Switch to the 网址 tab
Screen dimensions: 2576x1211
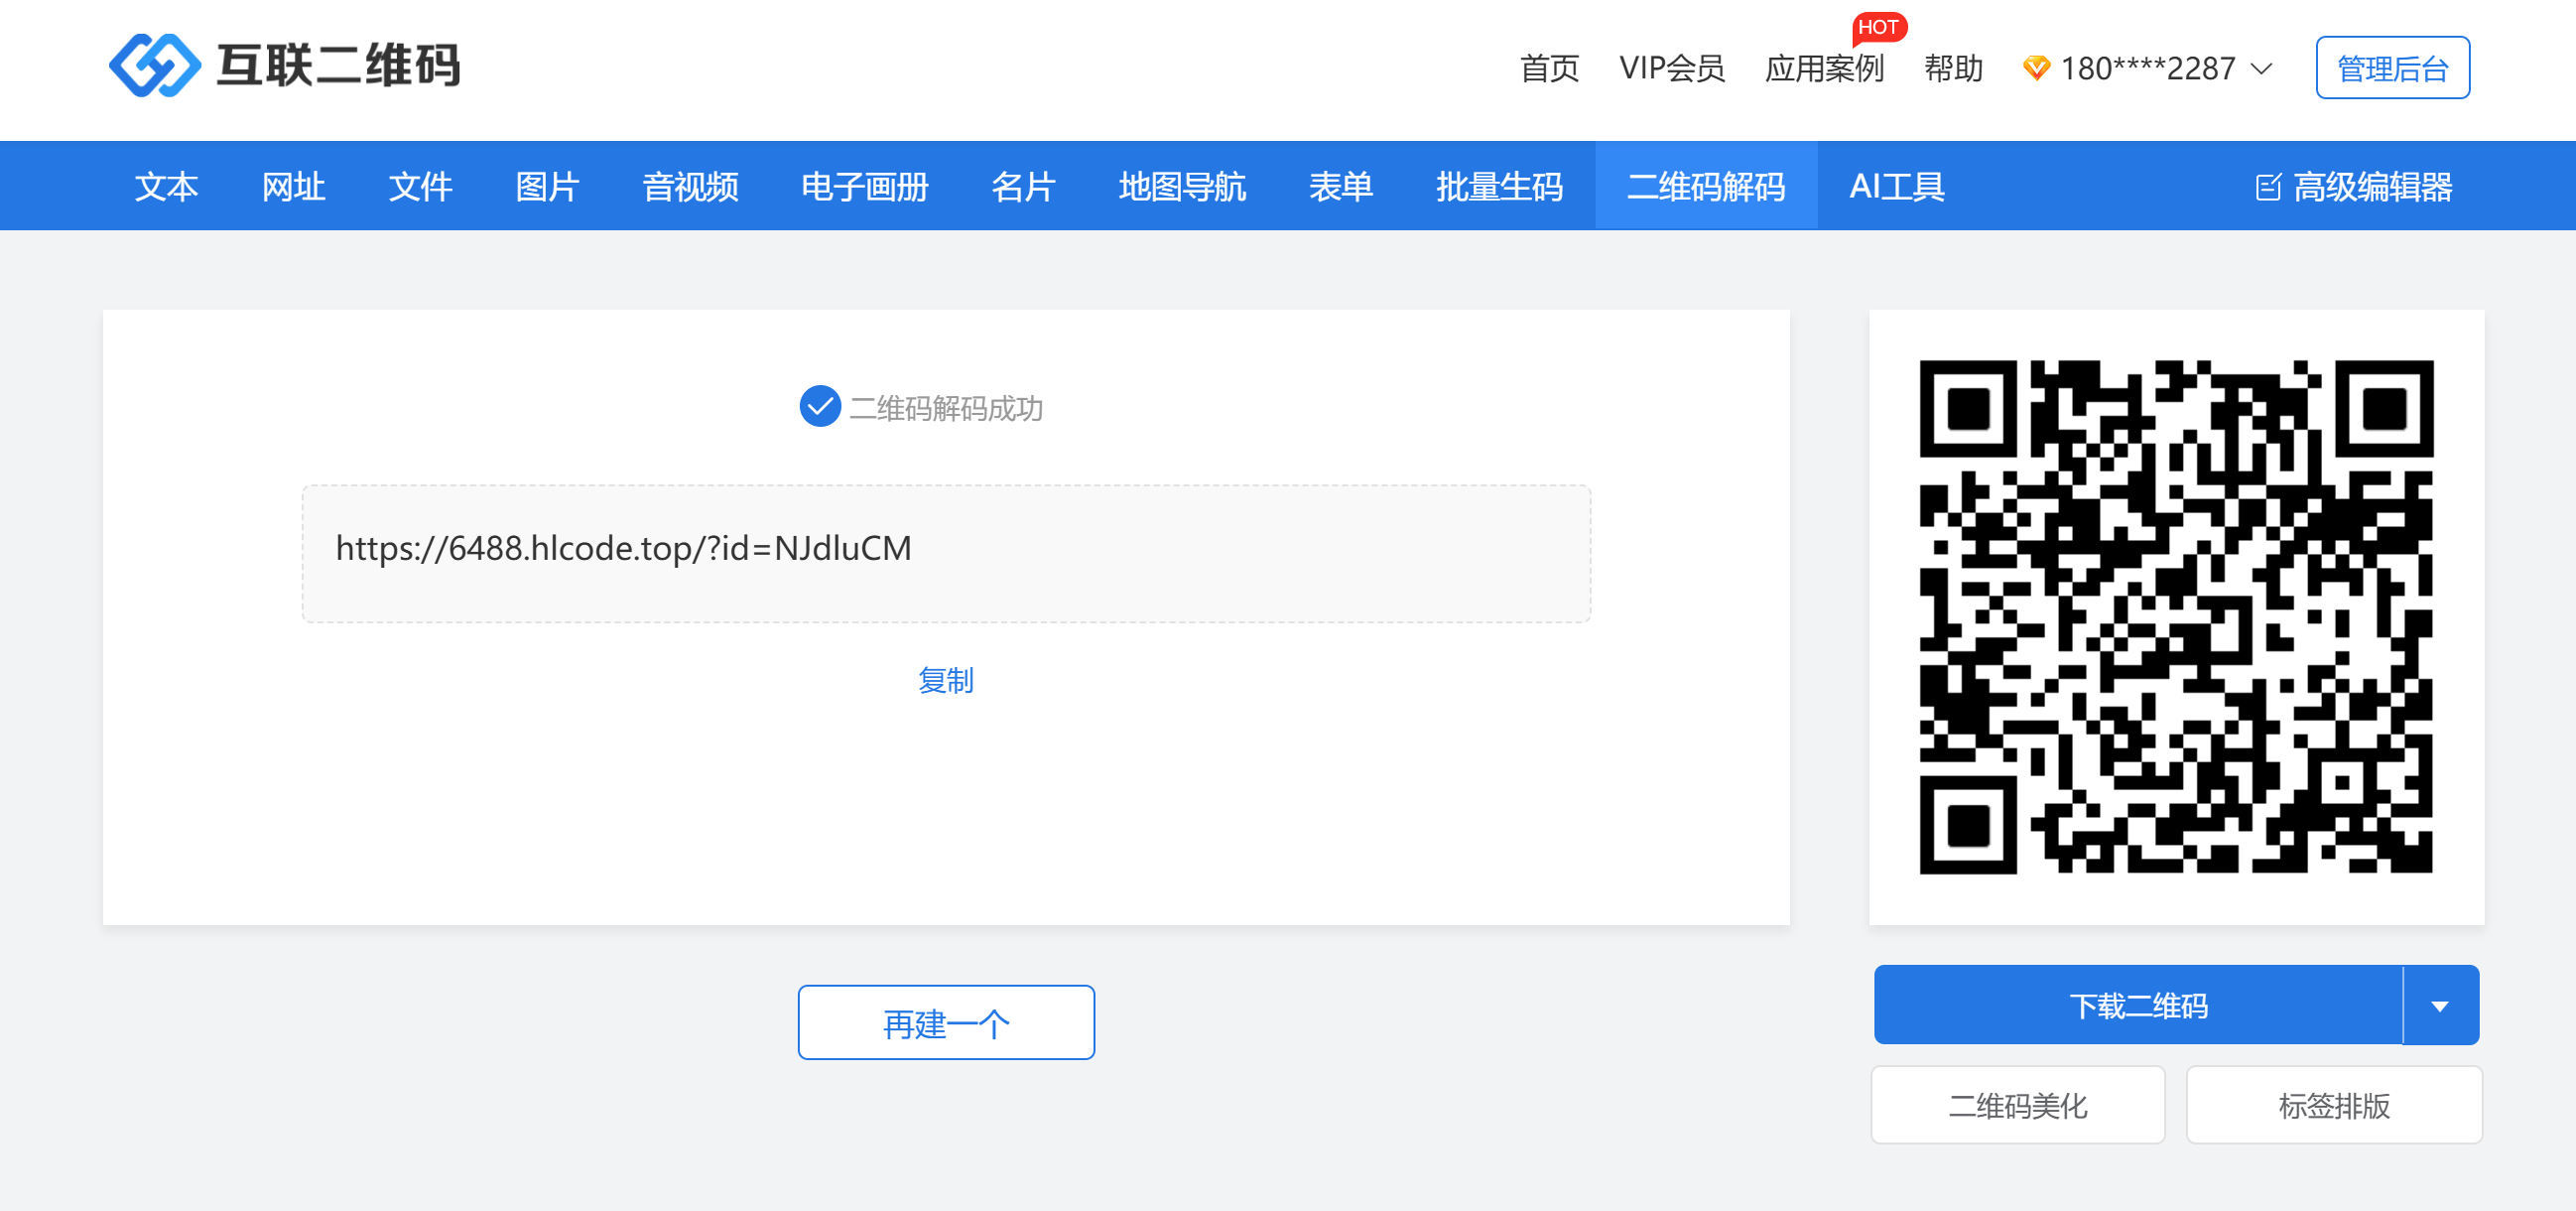293,187
